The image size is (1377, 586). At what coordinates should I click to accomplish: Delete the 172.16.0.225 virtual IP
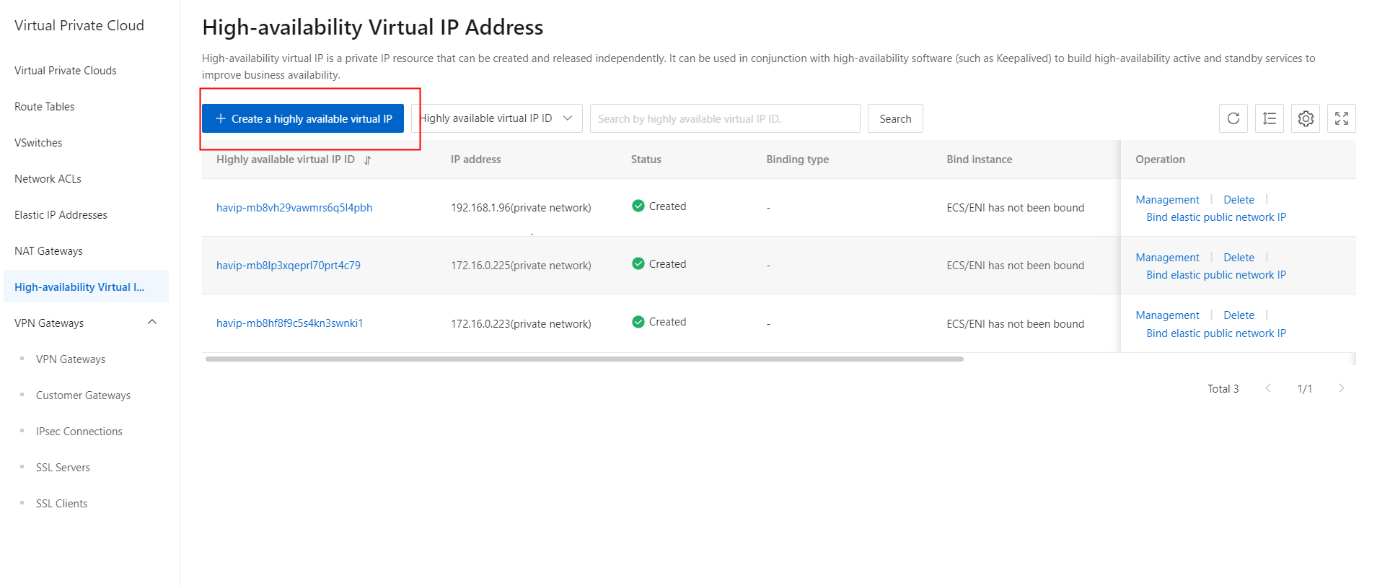point(1238,258)
